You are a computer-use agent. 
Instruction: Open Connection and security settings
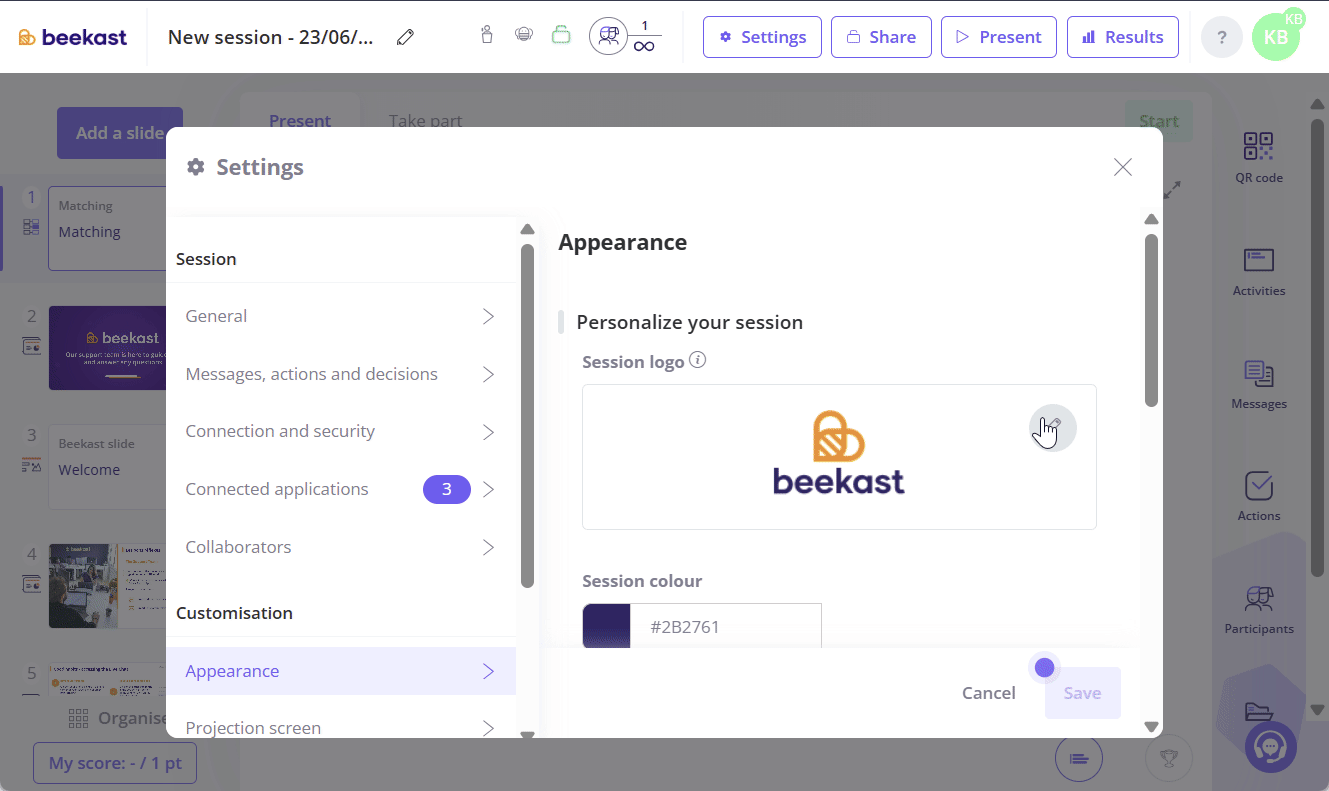click(341, 431)
